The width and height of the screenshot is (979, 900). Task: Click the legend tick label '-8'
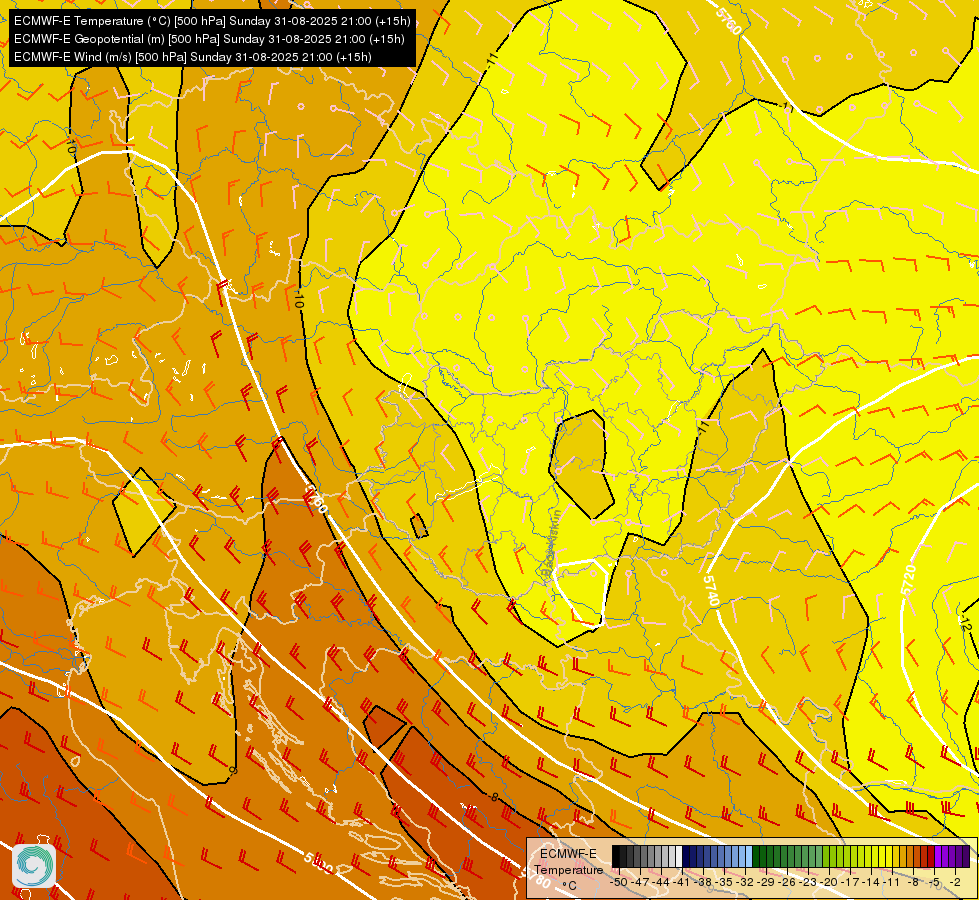coord(913,882)
